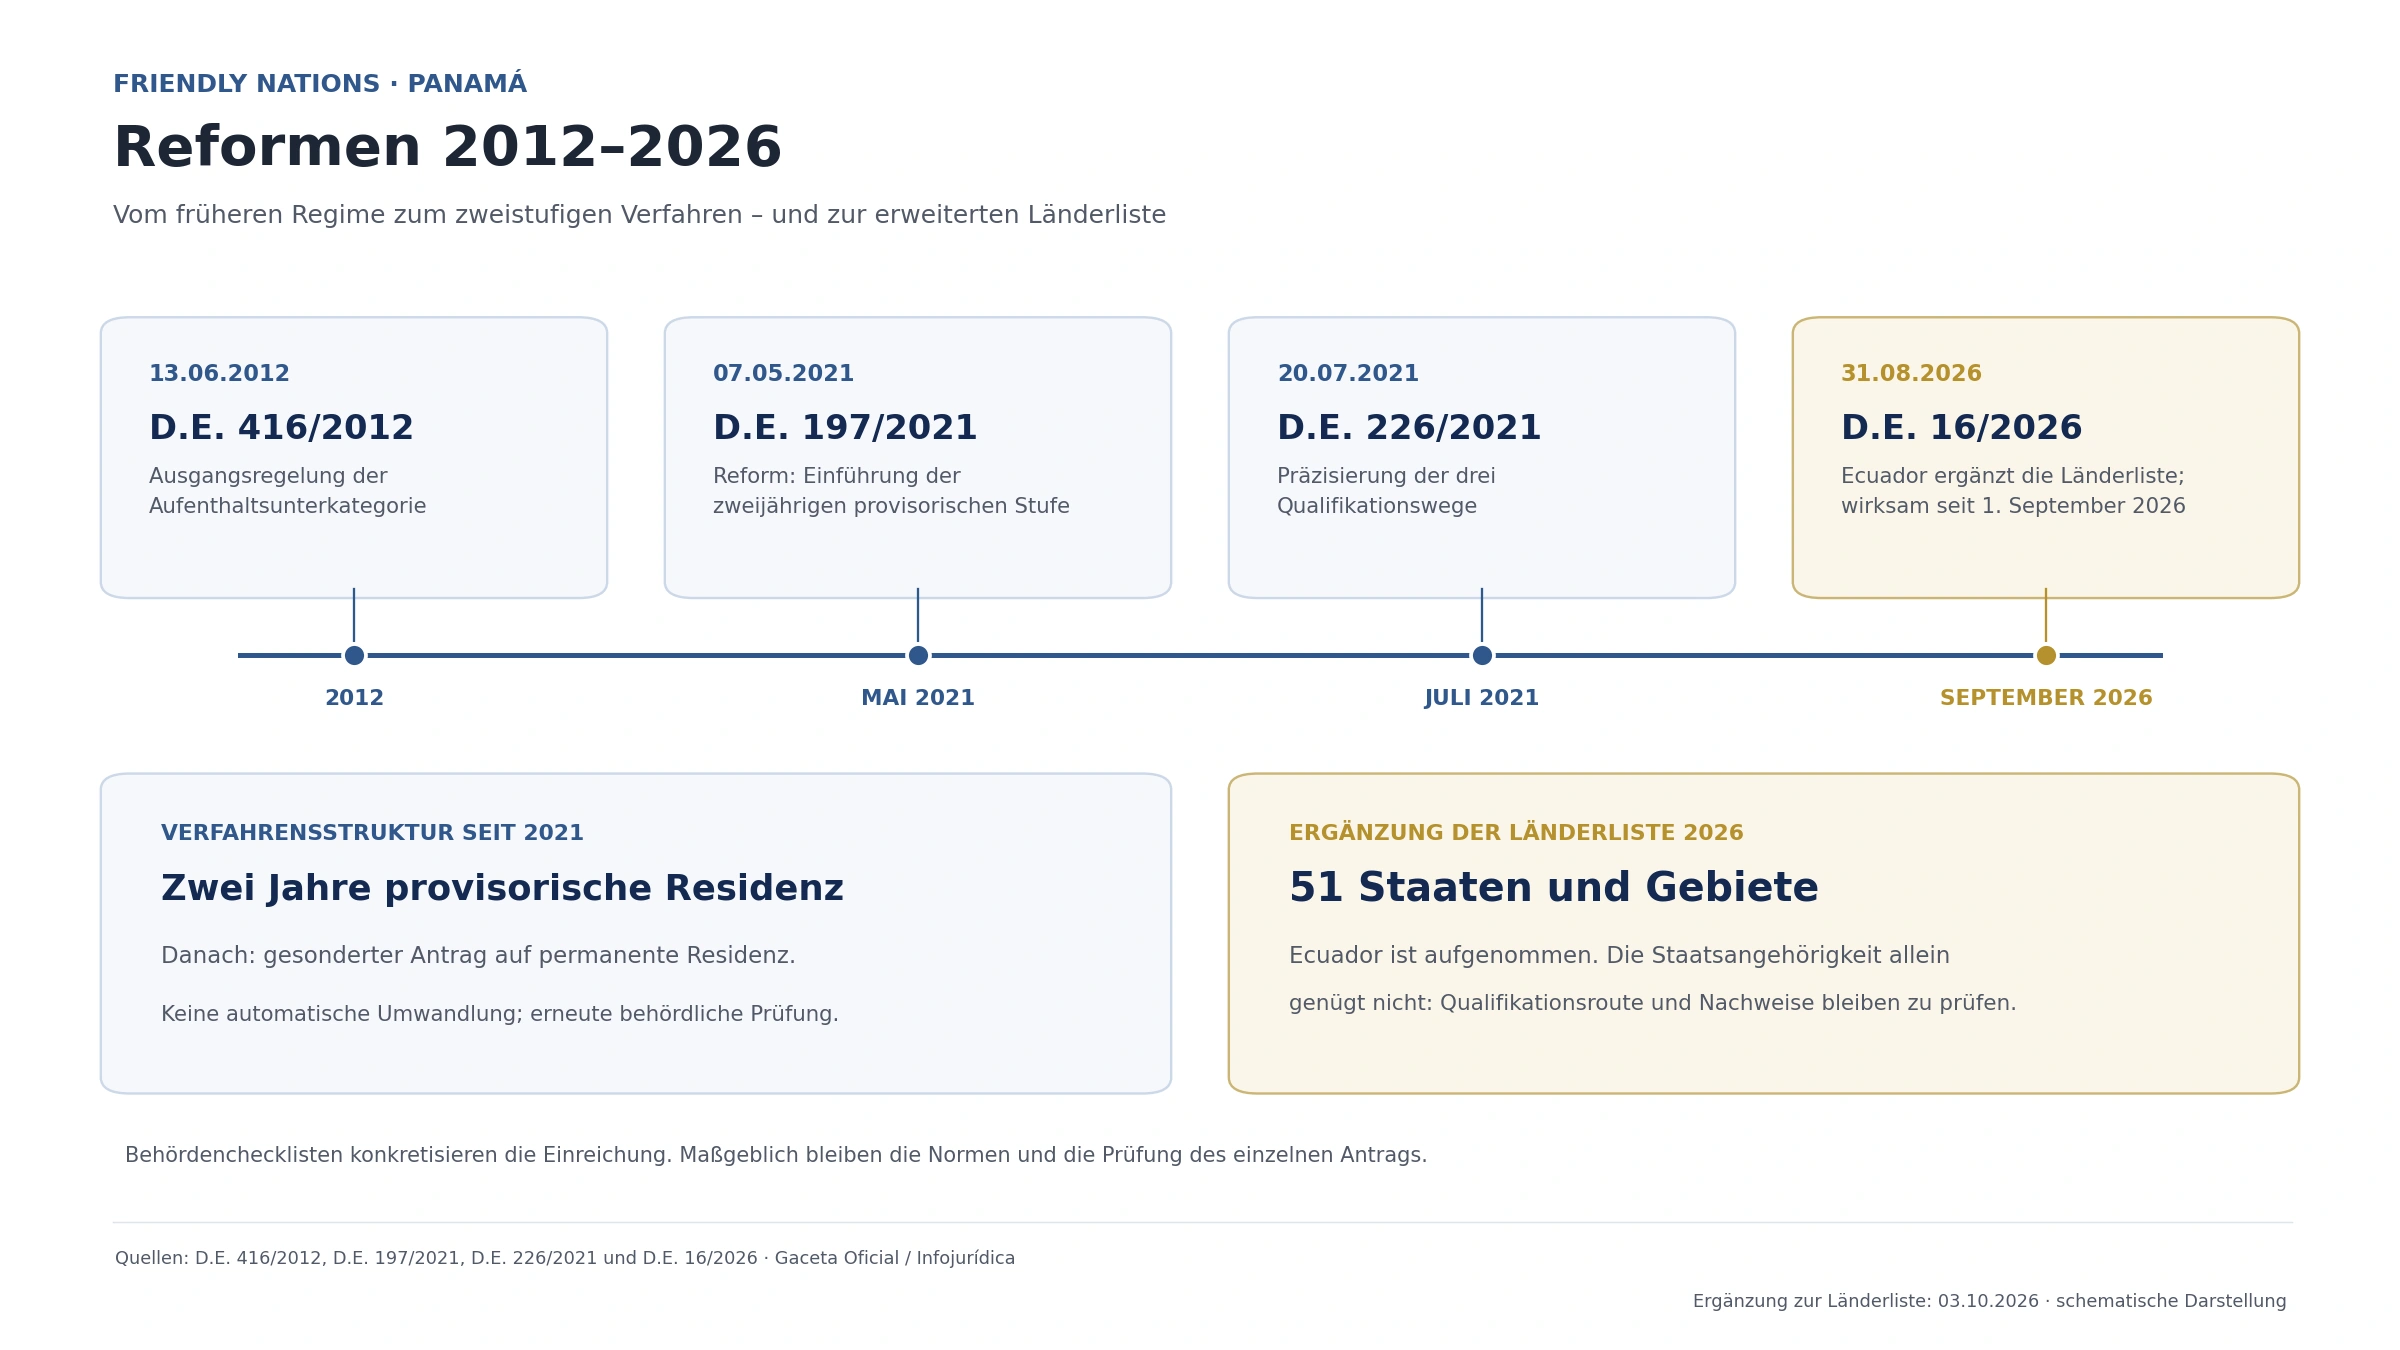2400x1350 pixels.
Task: Click the Mai 2021 timeline dot
Action: pos(918,655)
